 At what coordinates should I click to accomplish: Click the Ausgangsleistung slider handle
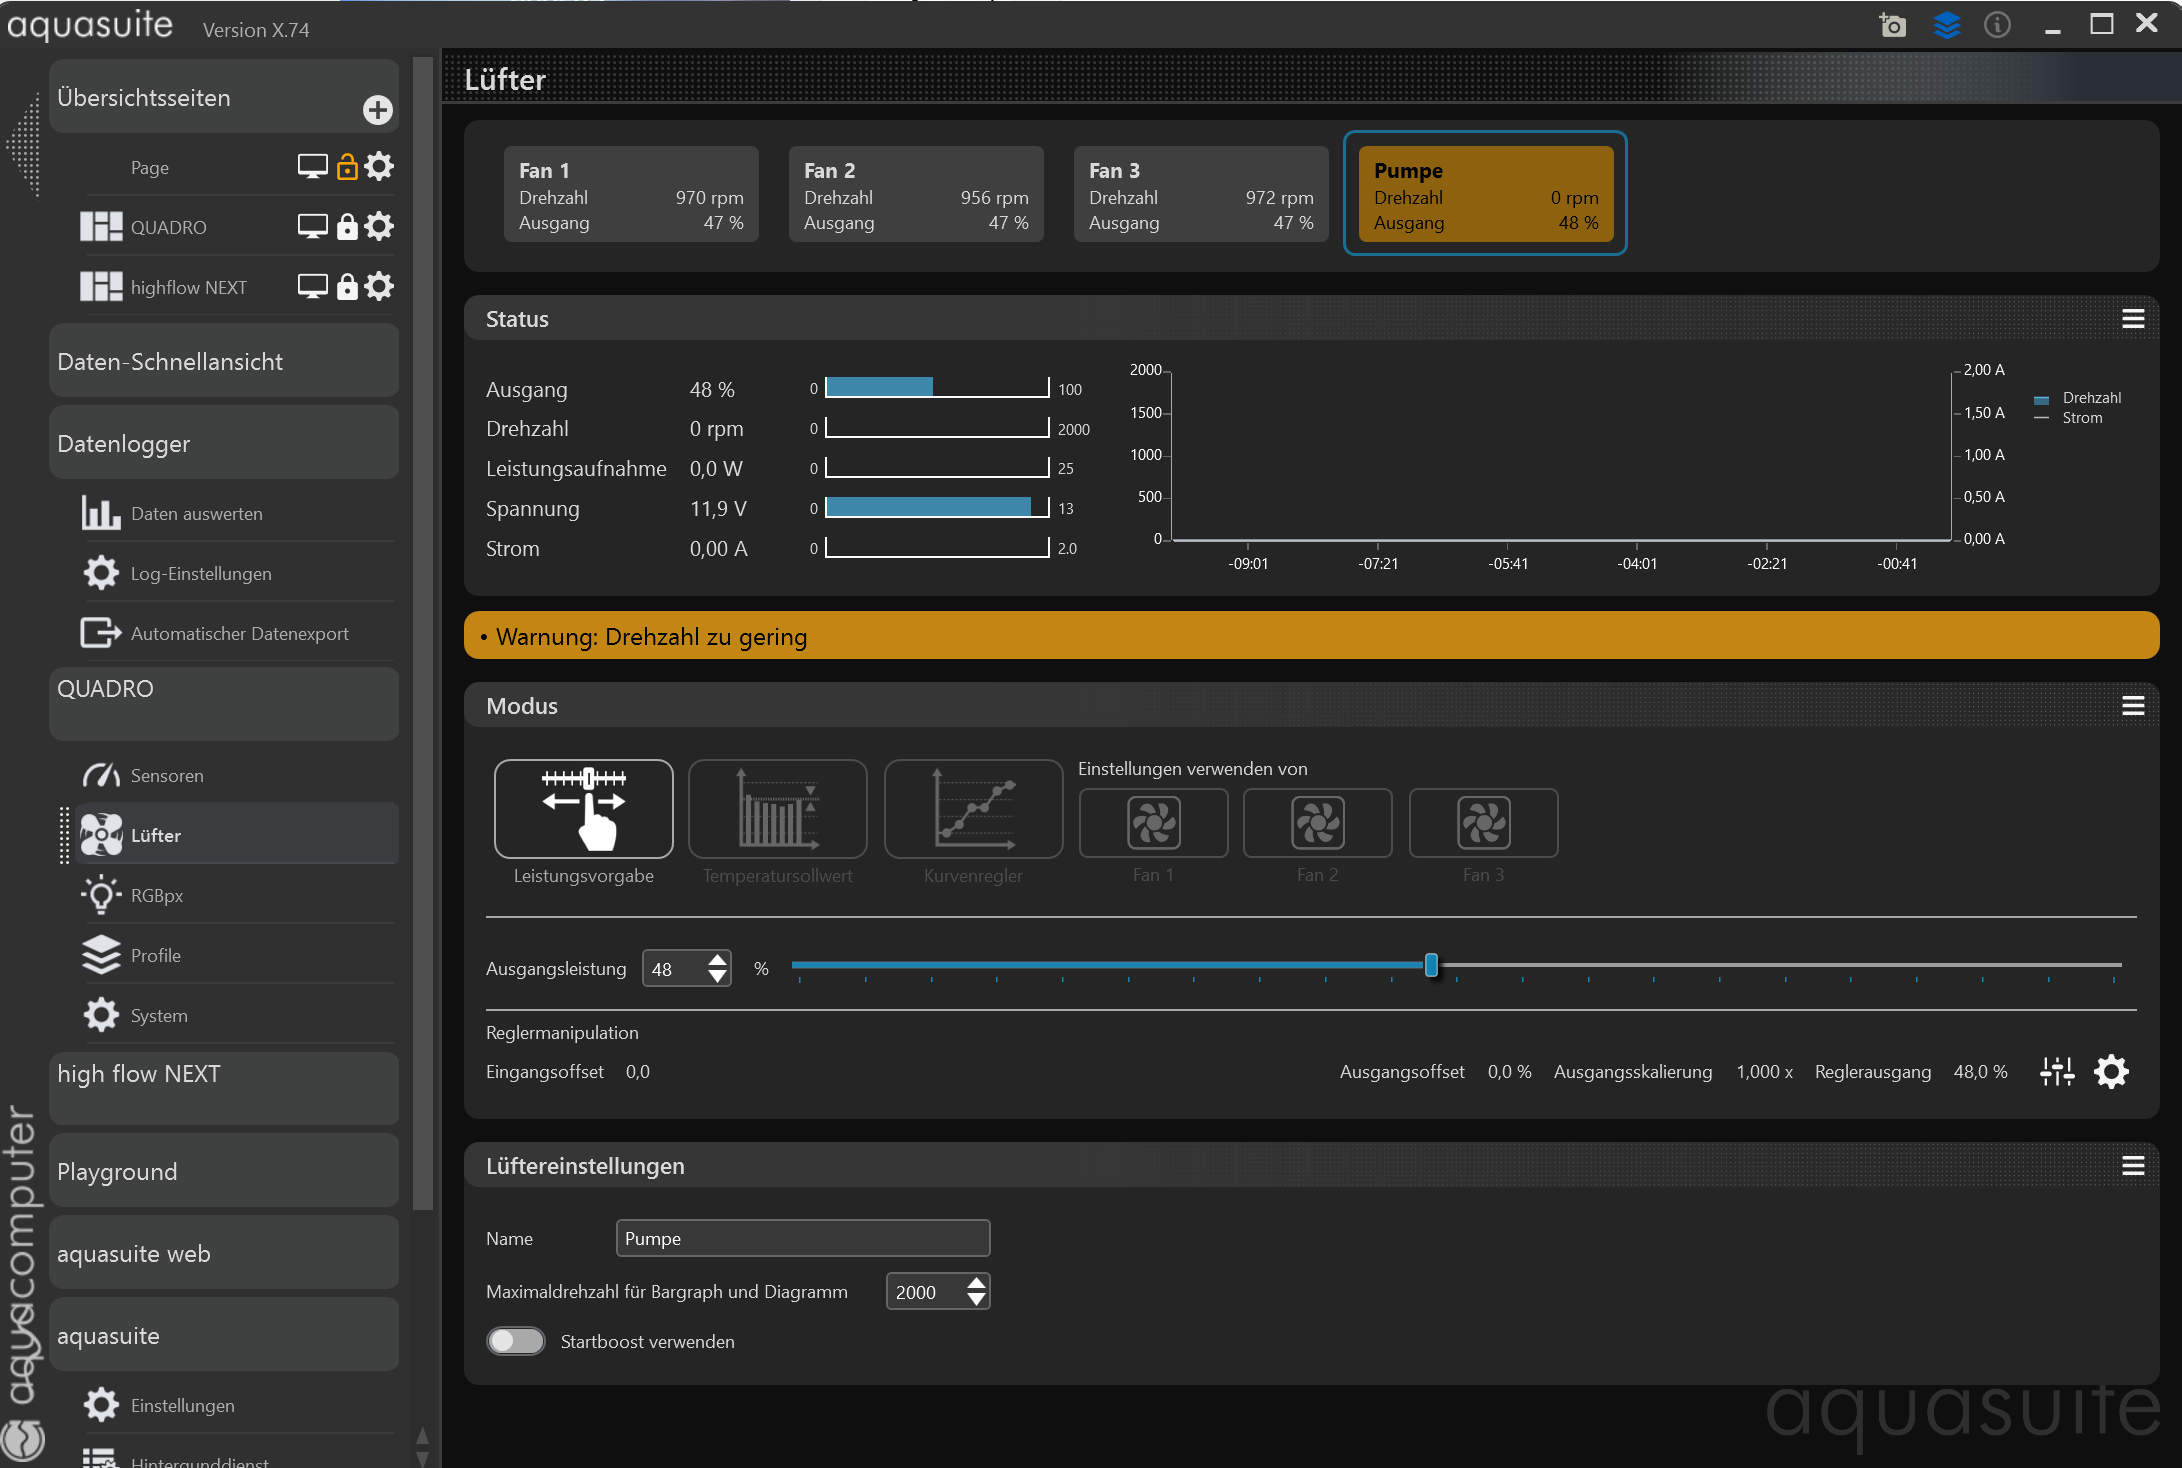coord(1431,965)
